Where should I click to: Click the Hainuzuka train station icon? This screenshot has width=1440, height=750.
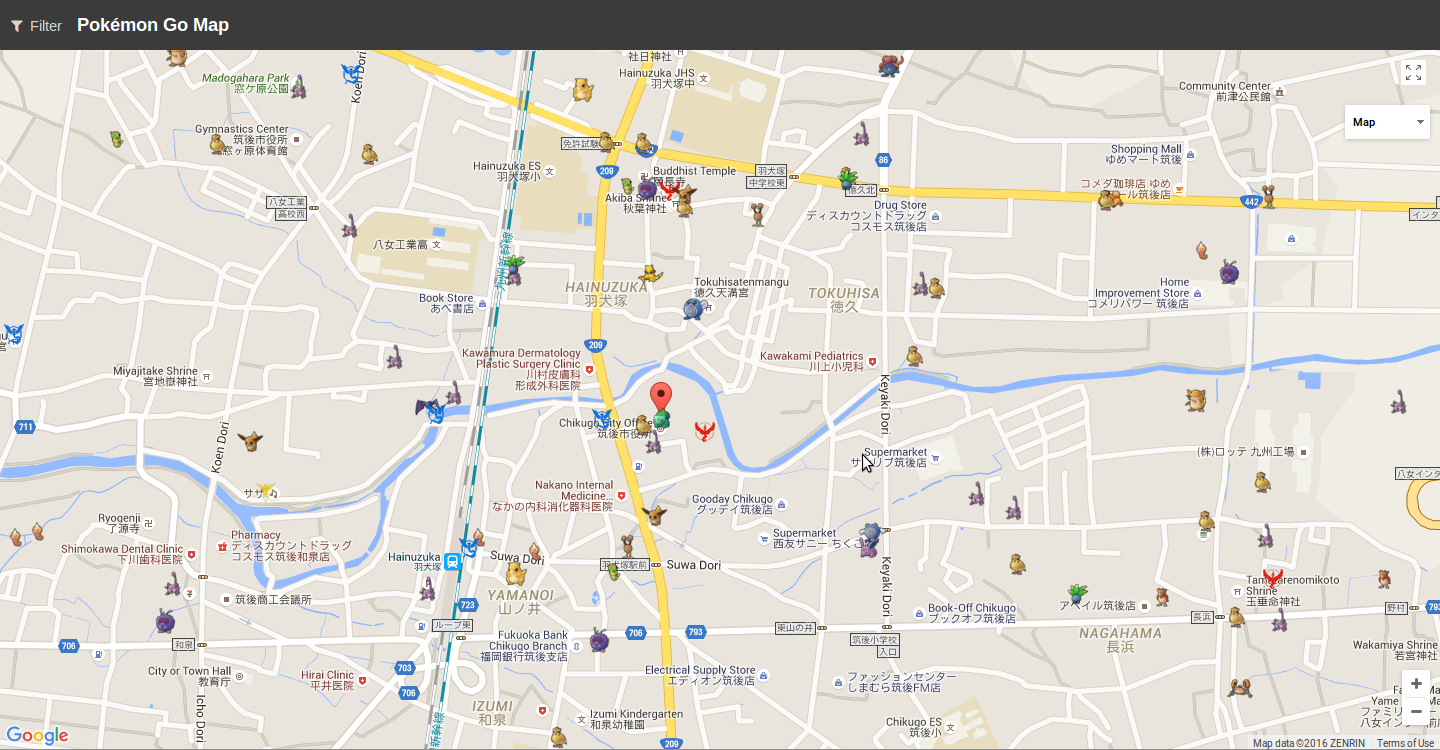point(452,561)
